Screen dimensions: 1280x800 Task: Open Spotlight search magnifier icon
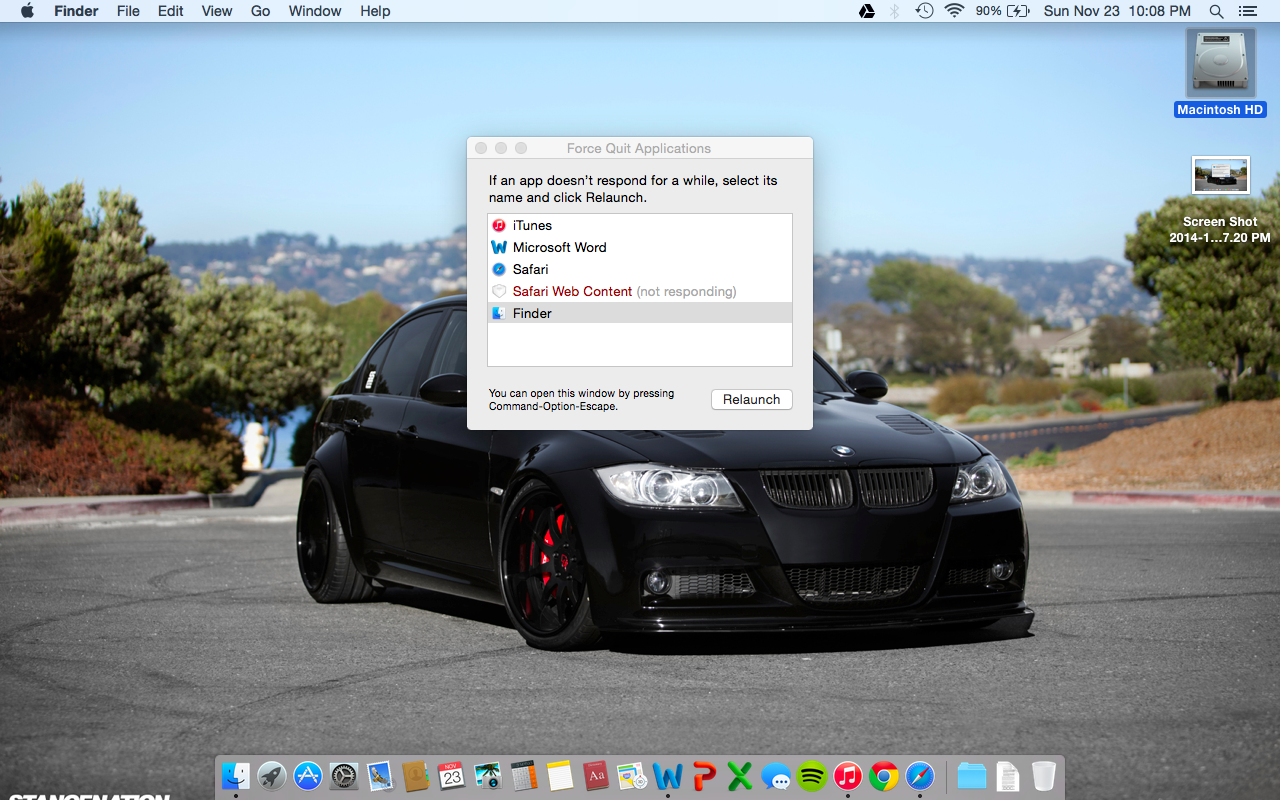tap(1216, 11)
